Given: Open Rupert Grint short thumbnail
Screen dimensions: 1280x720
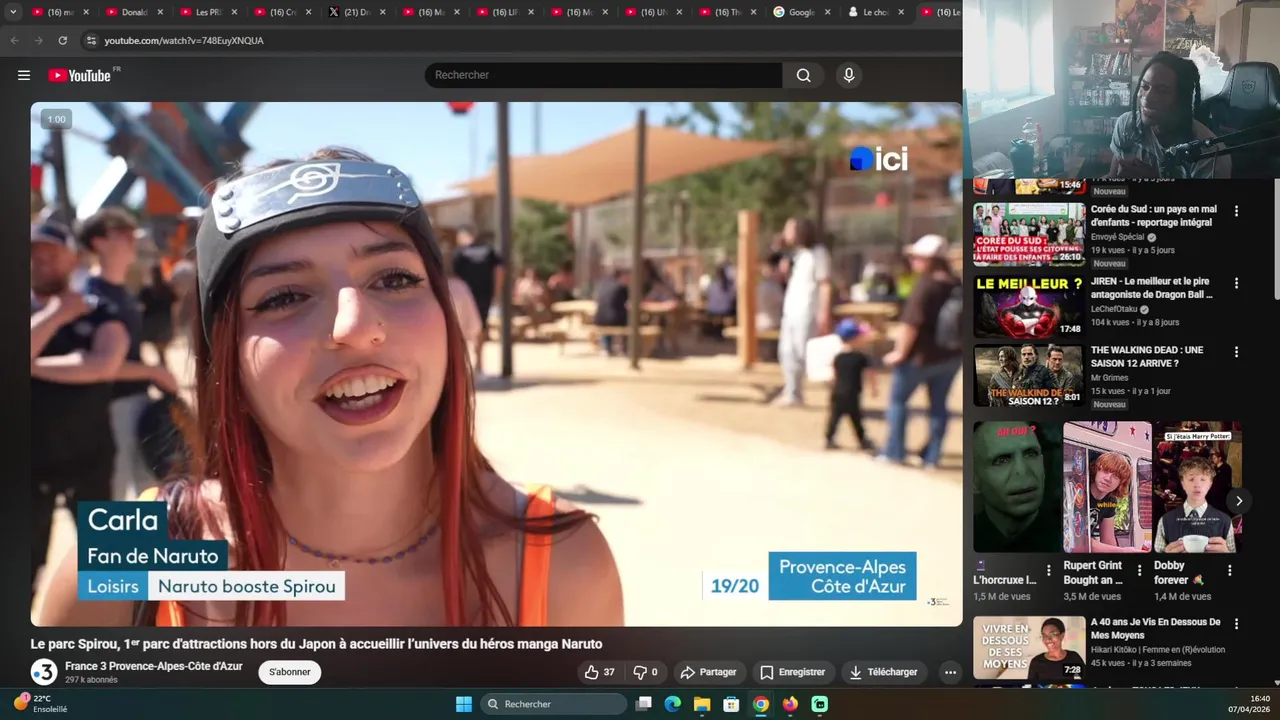Looking at the screenshot, I should click(1107, 487).
